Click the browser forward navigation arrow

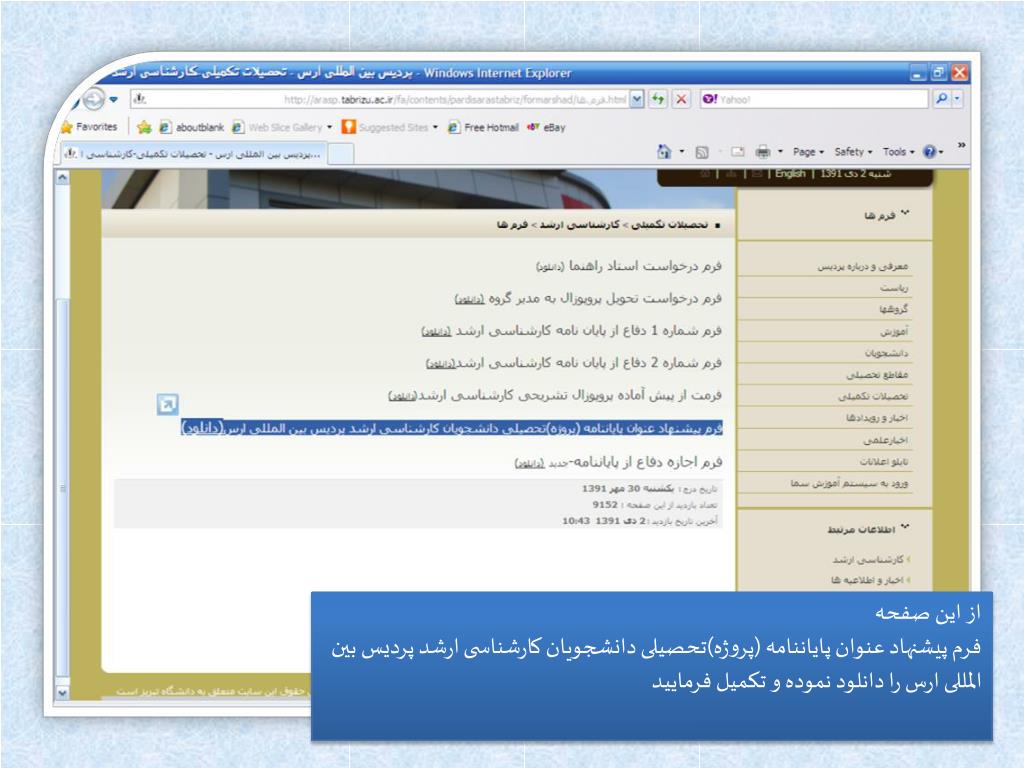pyautogui.click(x=95, y=99)
